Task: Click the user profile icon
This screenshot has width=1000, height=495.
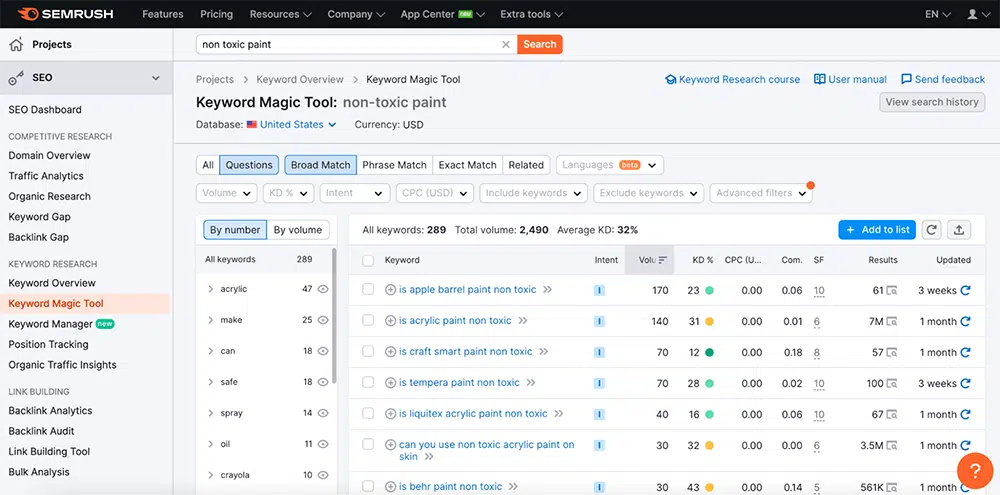Action: click(973, 15)
